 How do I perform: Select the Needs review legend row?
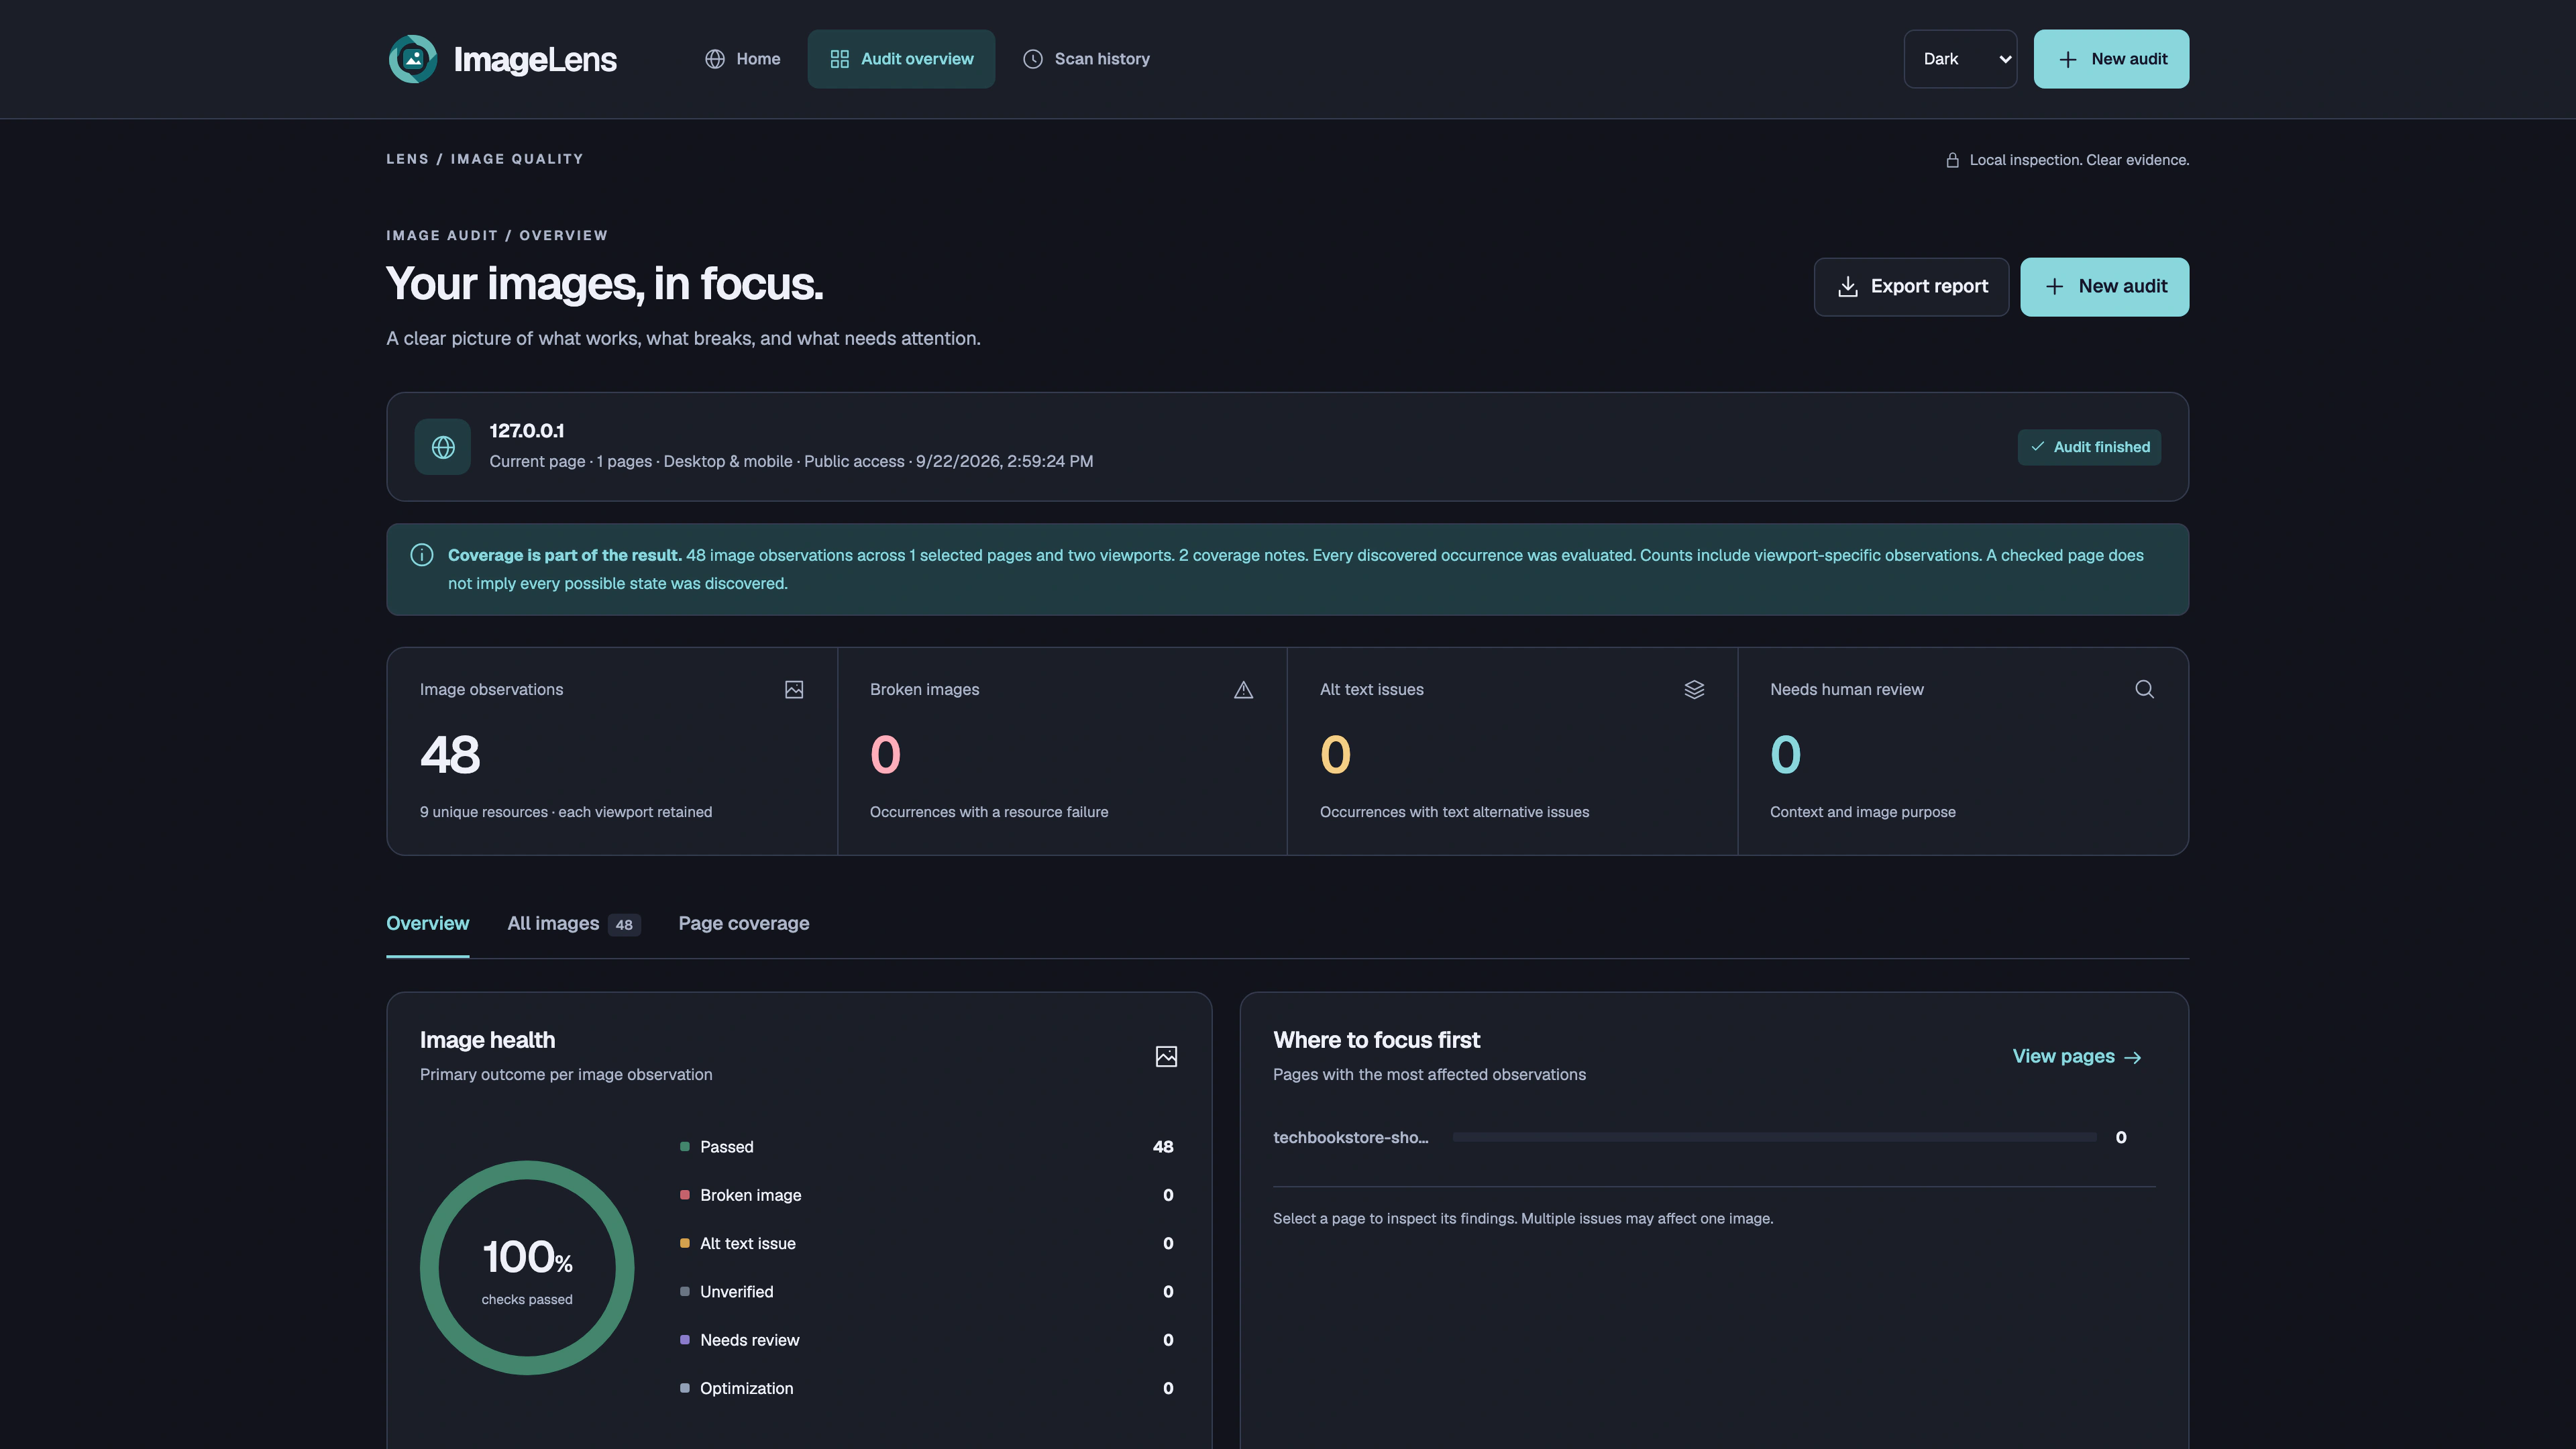pyautogui.click(x=927, y=1340)
